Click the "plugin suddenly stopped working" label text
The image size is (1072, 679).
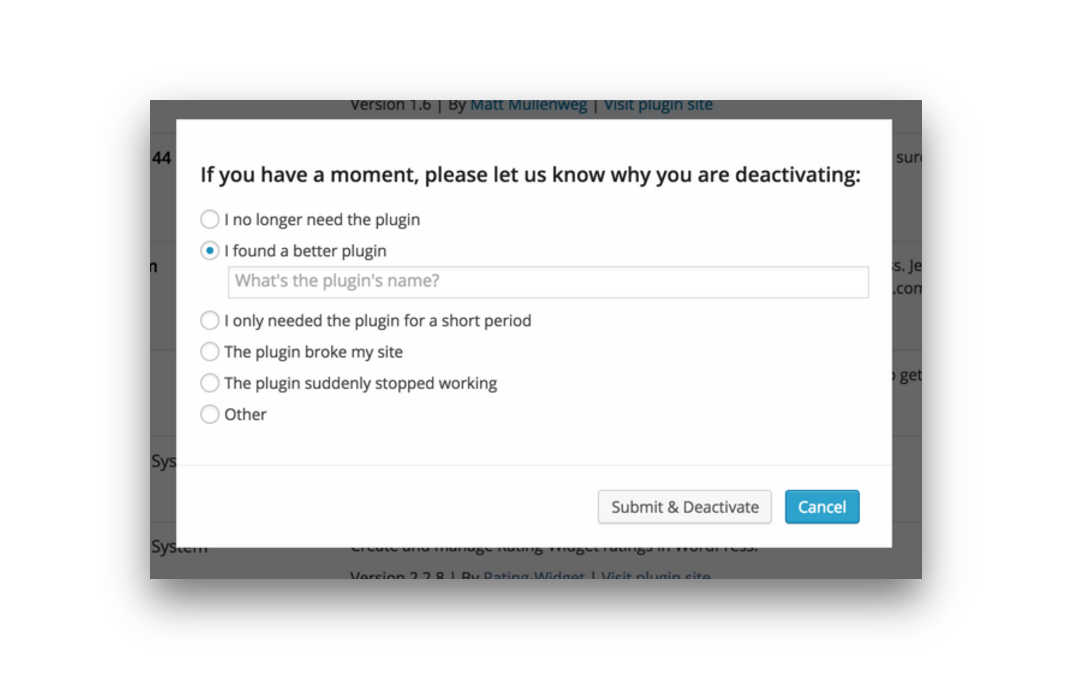(360, 383)
